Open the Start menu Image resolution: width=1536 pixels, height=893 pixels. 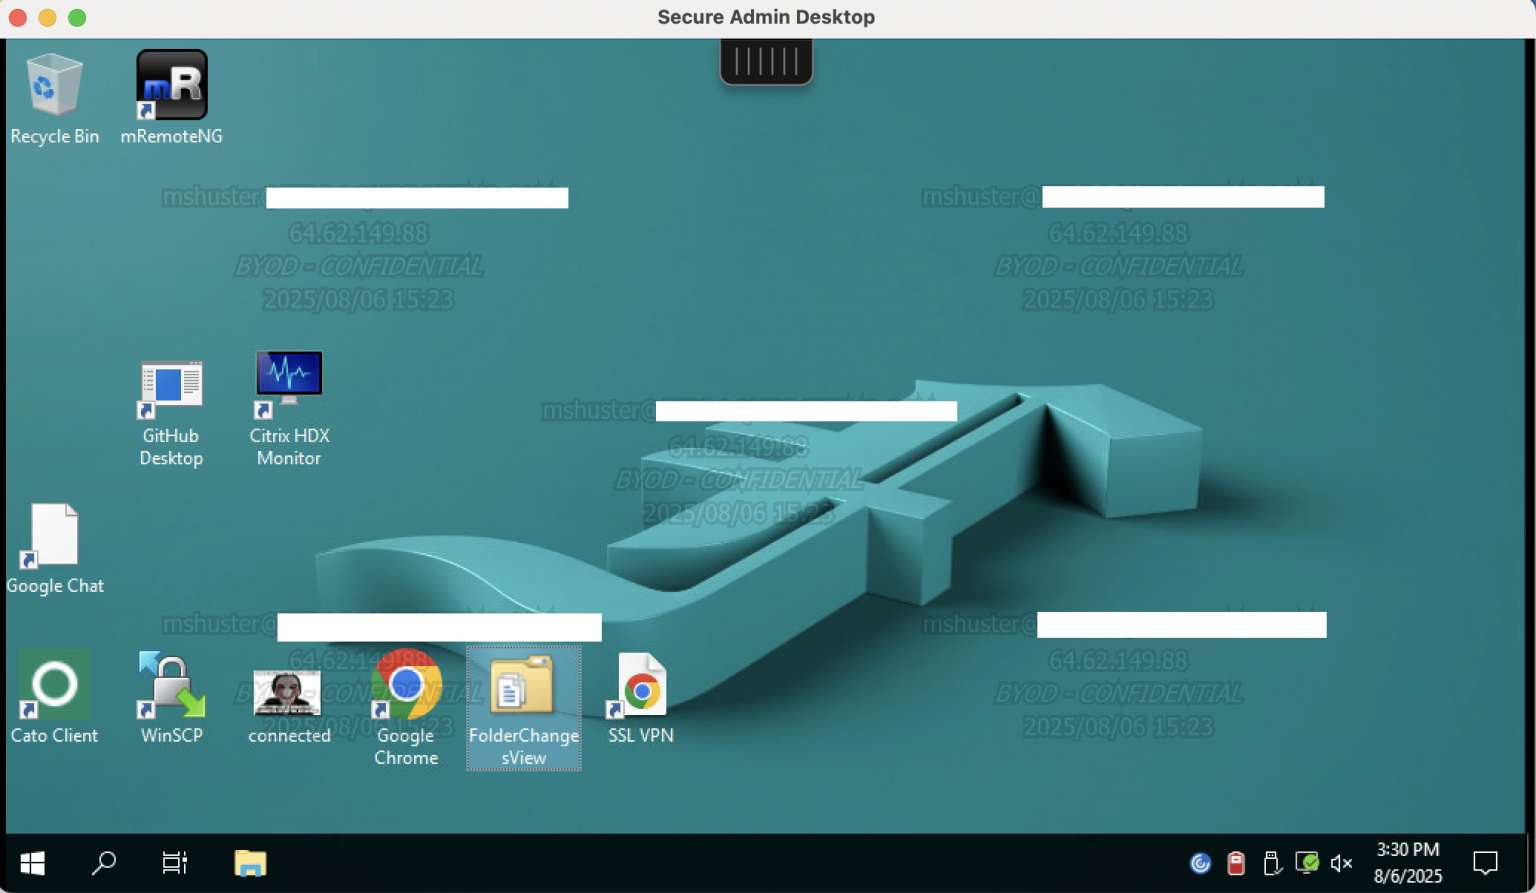(x=32, y=862)
